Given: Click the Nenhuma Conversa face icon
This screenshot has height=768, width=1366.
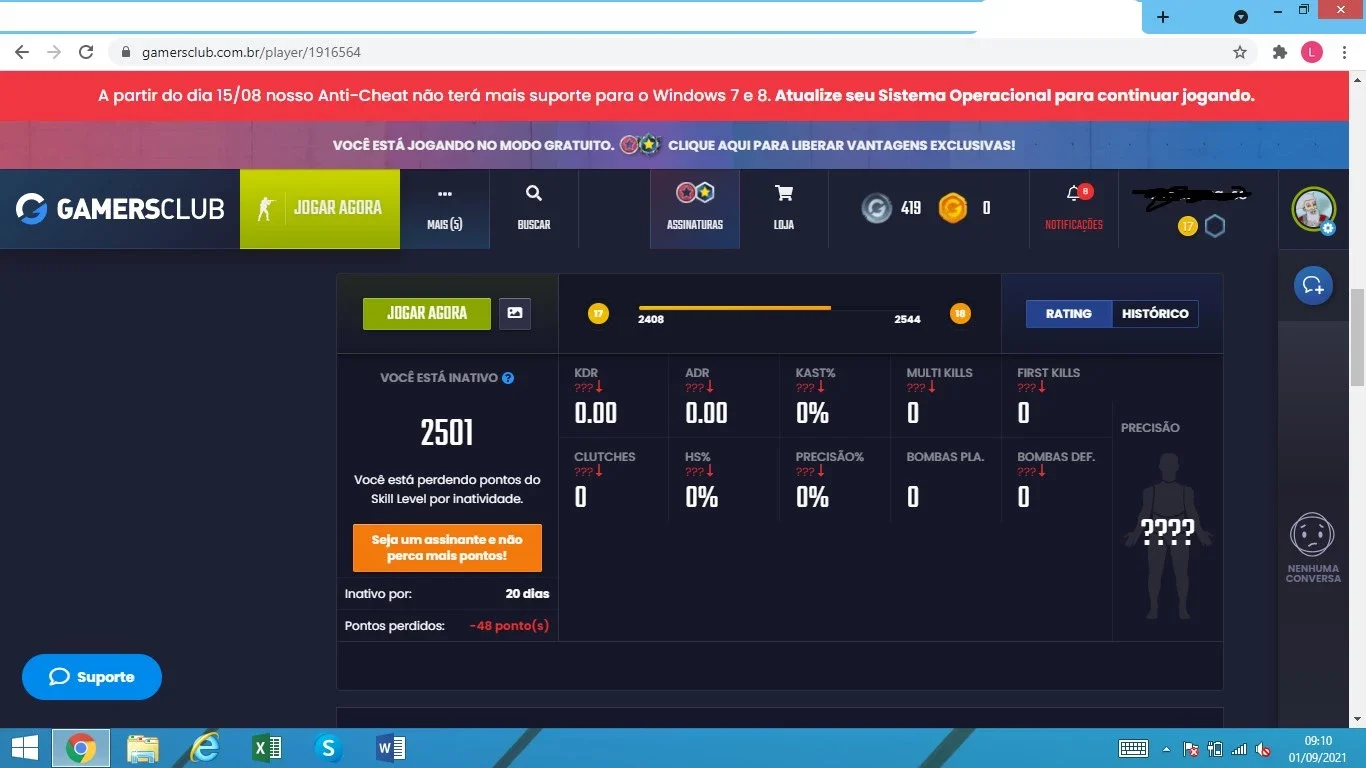Looking at the screenshot, I should [1313, 535].
